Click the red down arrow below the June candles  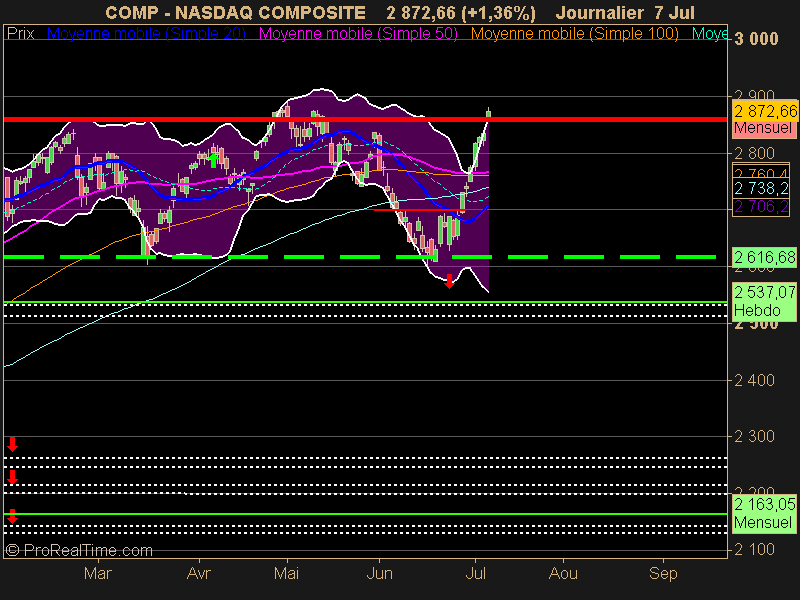click(449, 282)
